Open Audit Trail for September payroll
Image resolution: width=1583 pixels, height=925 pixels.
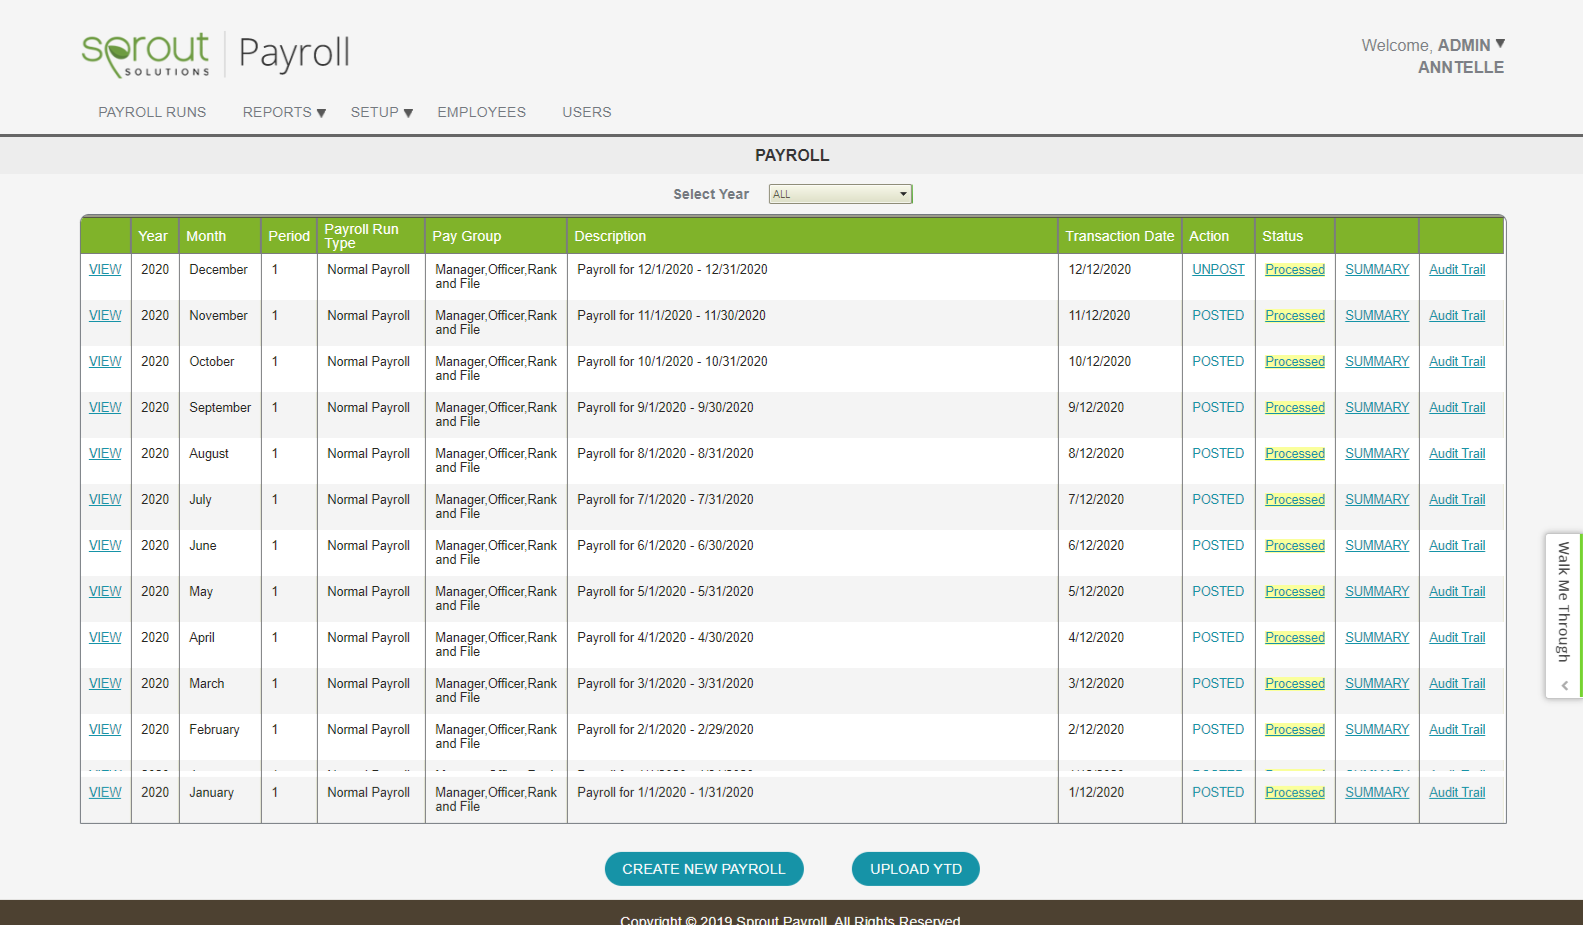point(1457,407)
